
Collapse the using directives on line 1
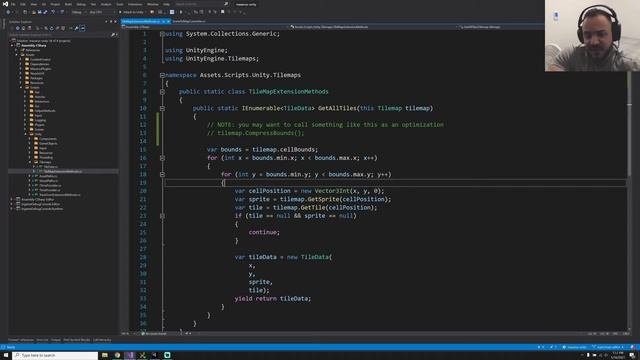(x=162, y=34)
